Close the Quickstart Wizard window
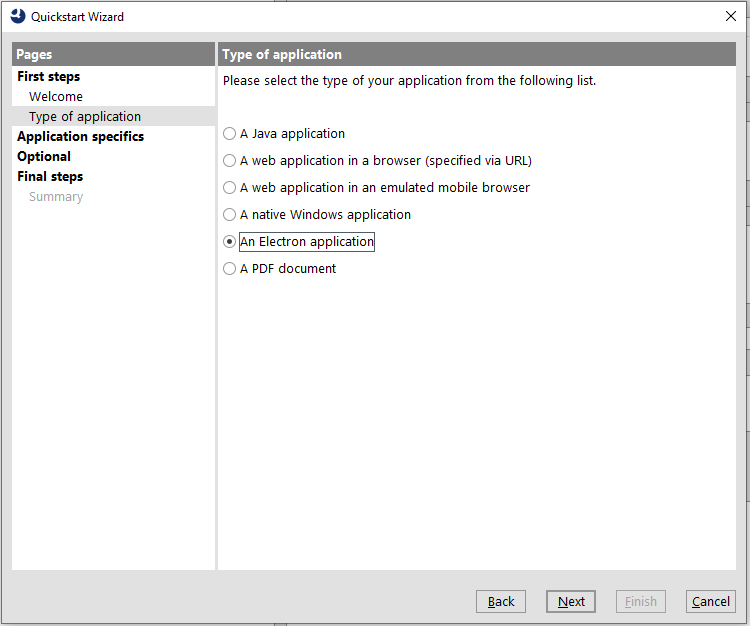This screenshot has width=750, height=626. pyautogui.click(x=730, y=16)
